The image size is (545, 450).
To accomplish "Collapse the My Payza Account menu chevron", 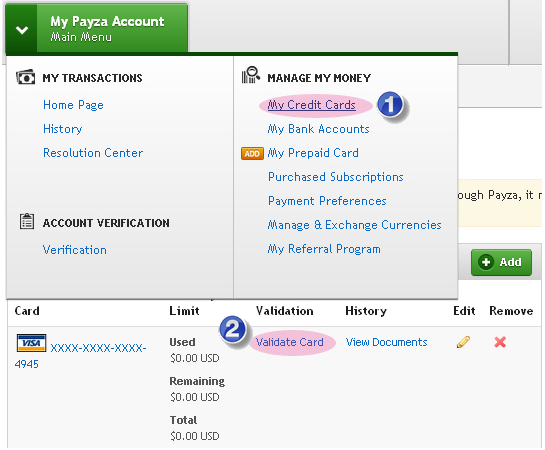I will click(x=22, y=30).
